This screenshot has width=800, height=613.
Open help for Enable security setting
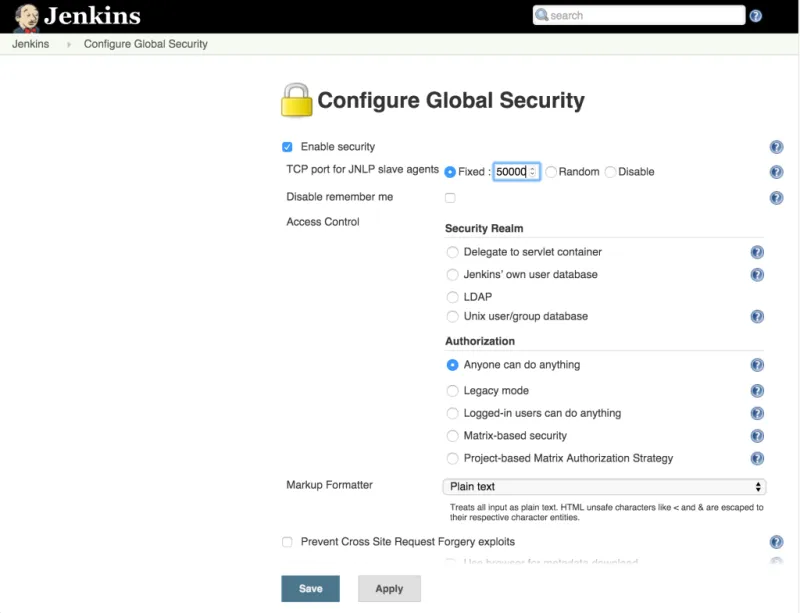(x=776, y=145)
